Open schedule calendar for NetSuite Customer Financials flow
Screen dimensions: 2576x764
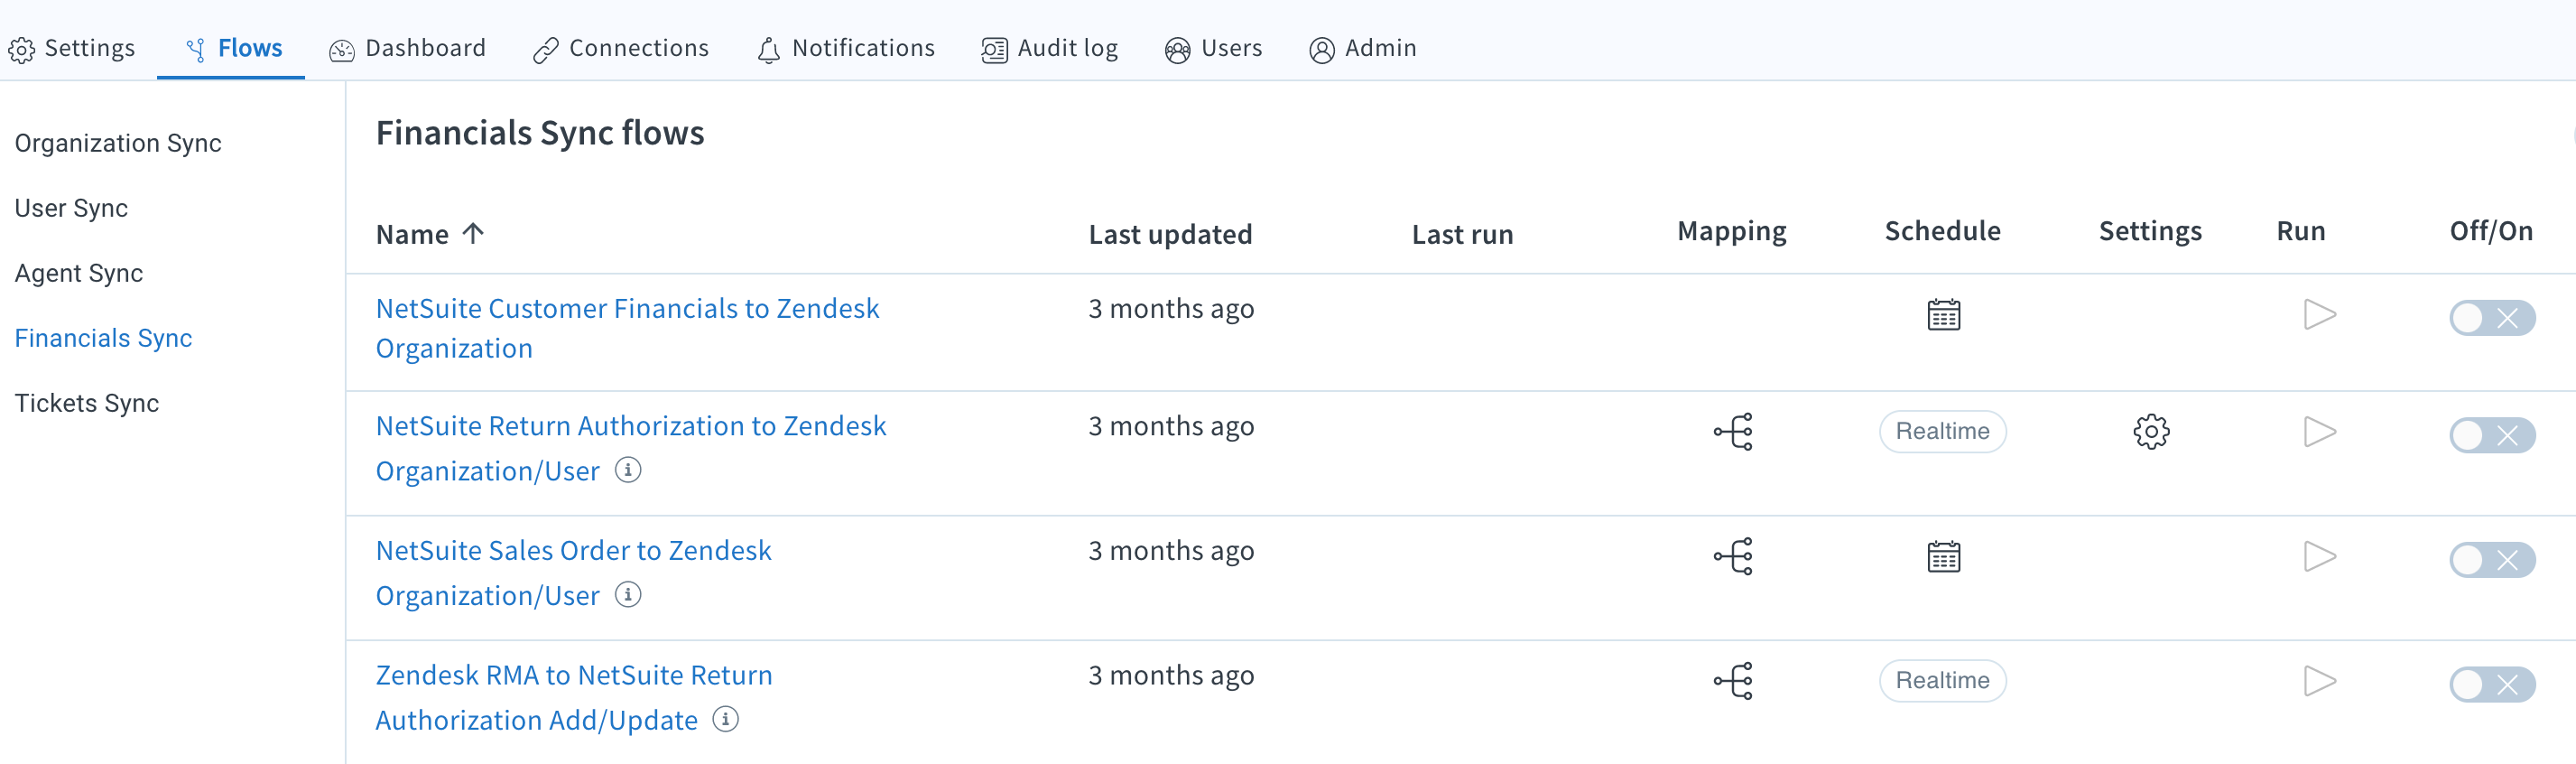(x=1943, y=315)
